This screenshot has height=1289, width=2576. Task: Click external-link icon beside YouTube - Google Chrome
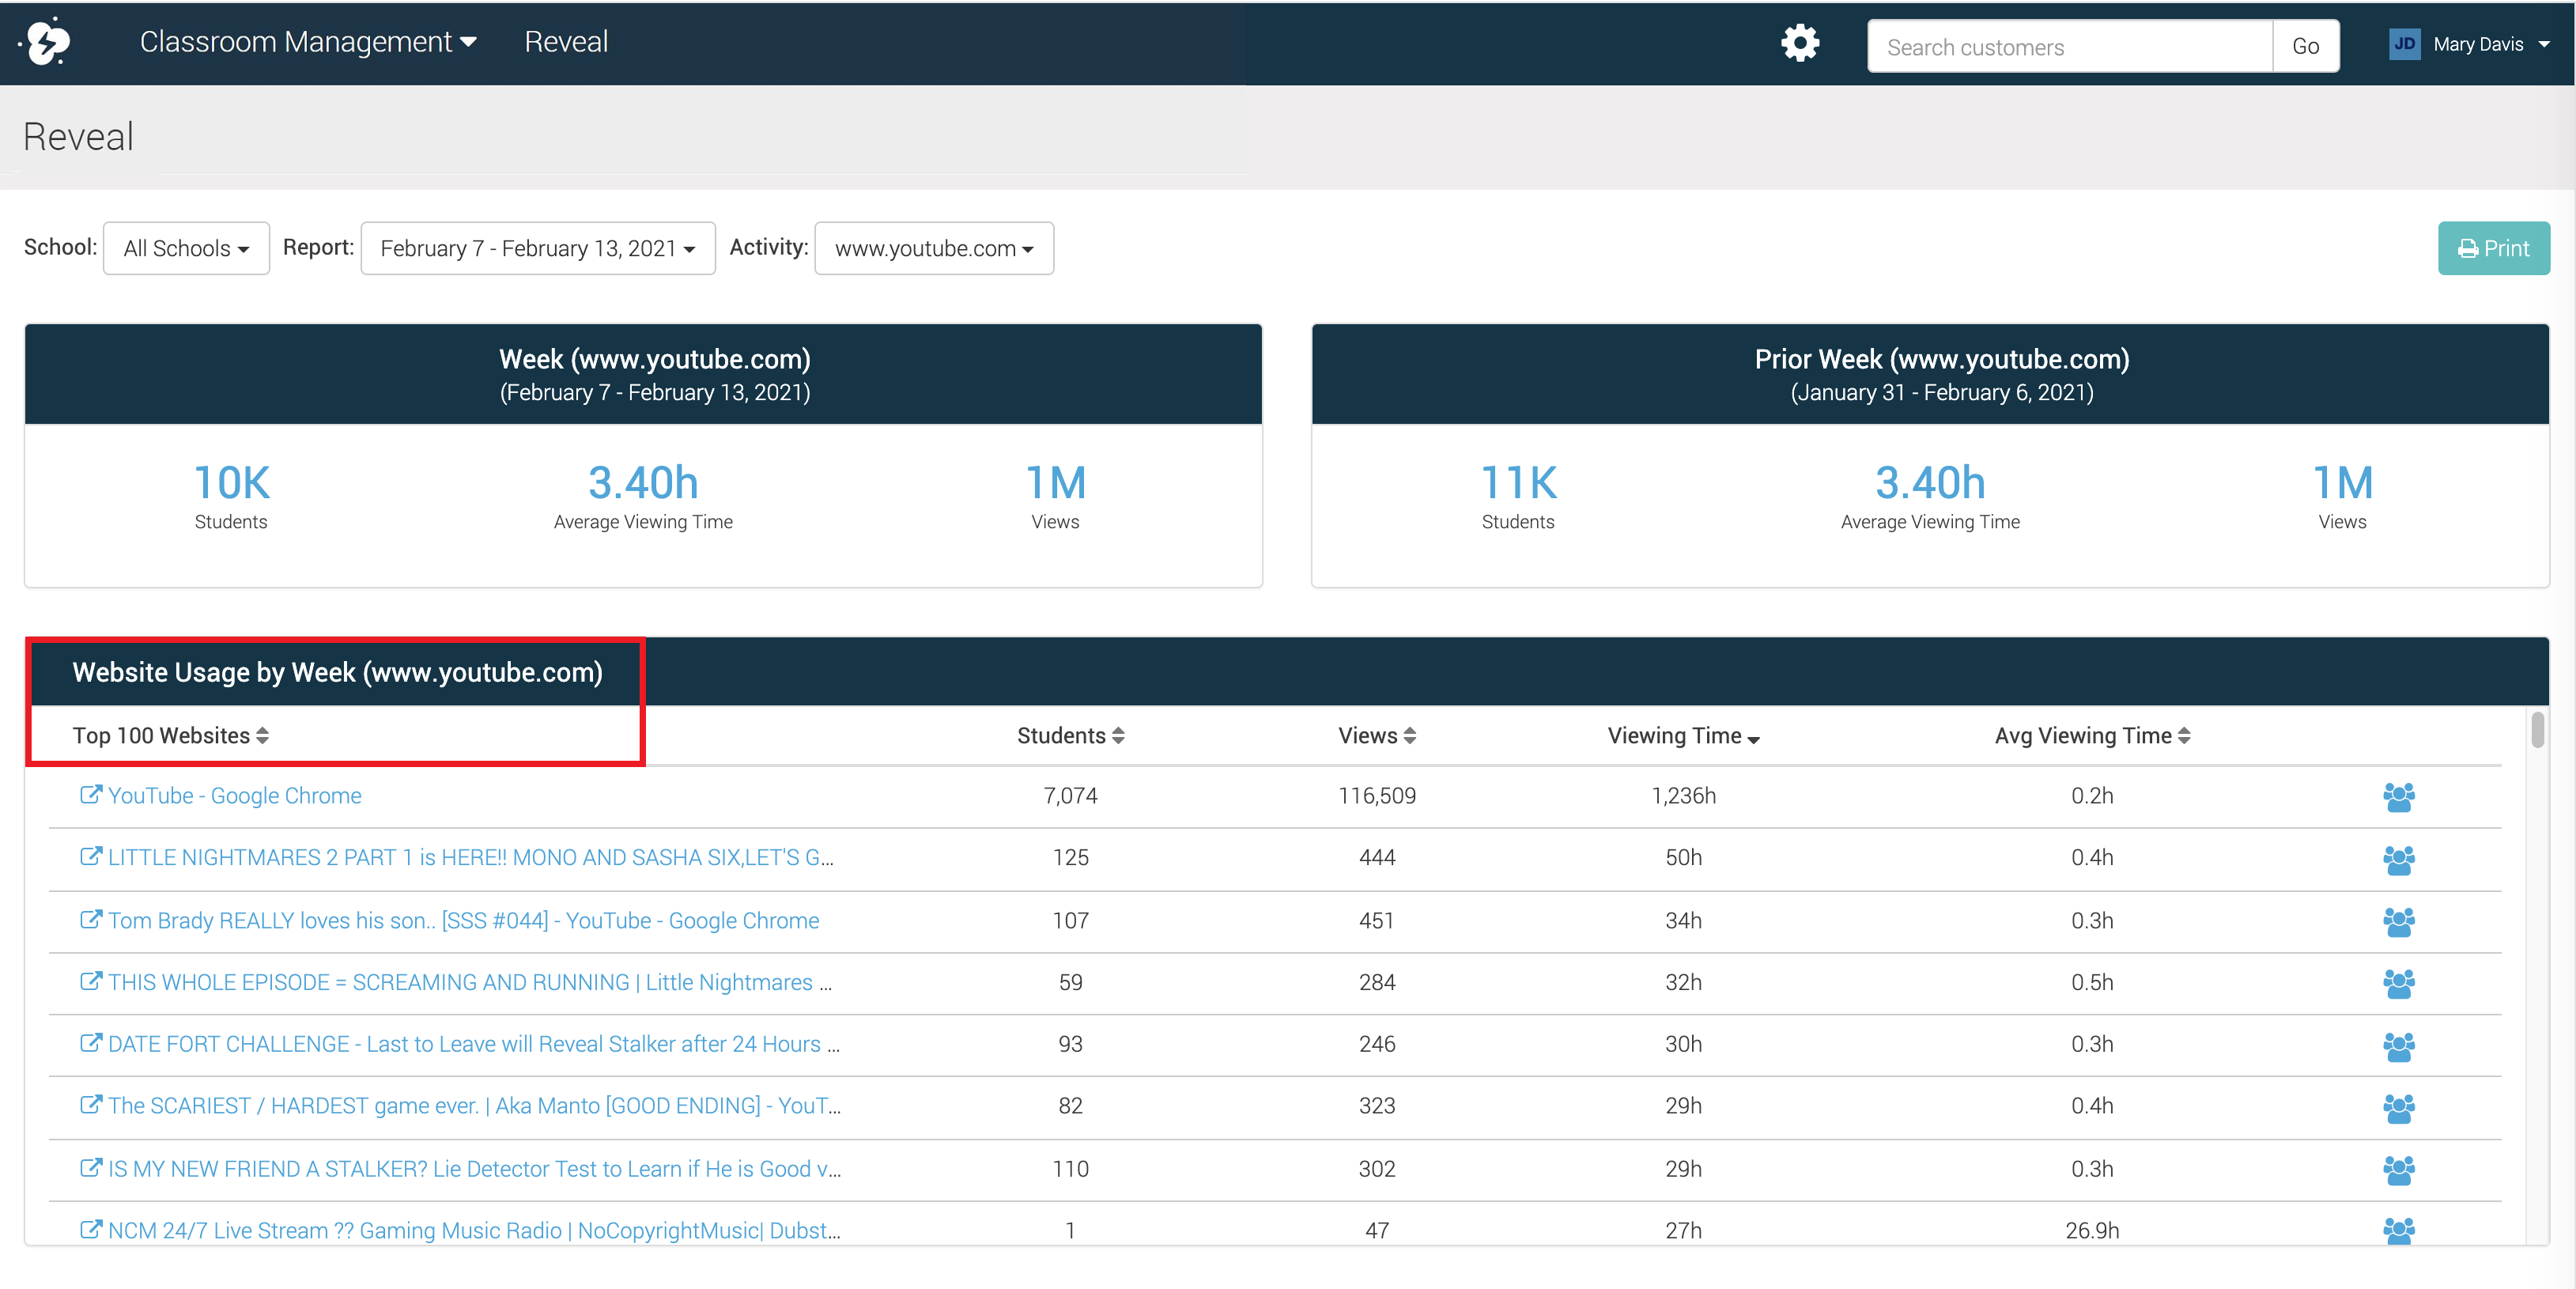point(90,794)
